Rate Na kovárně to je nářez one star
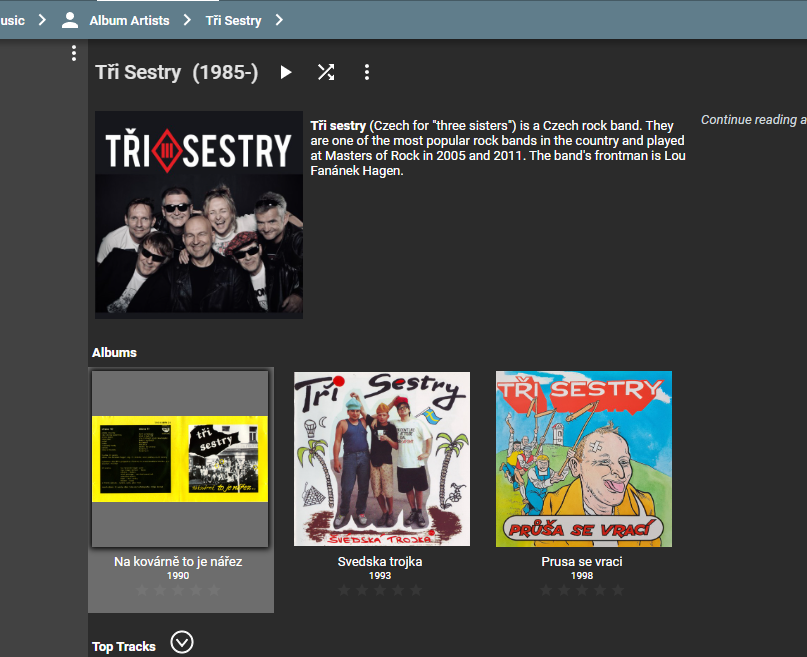The image size is (807, 657). [142, 591]
